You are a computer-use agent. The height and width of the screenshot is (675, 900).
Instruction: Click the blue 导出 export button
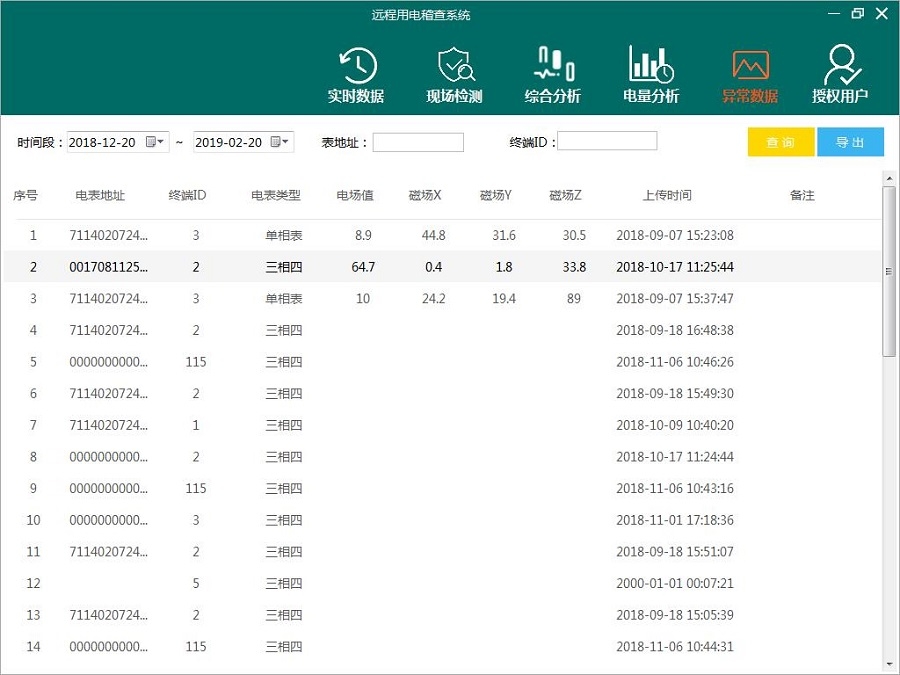tap(850, 142)
